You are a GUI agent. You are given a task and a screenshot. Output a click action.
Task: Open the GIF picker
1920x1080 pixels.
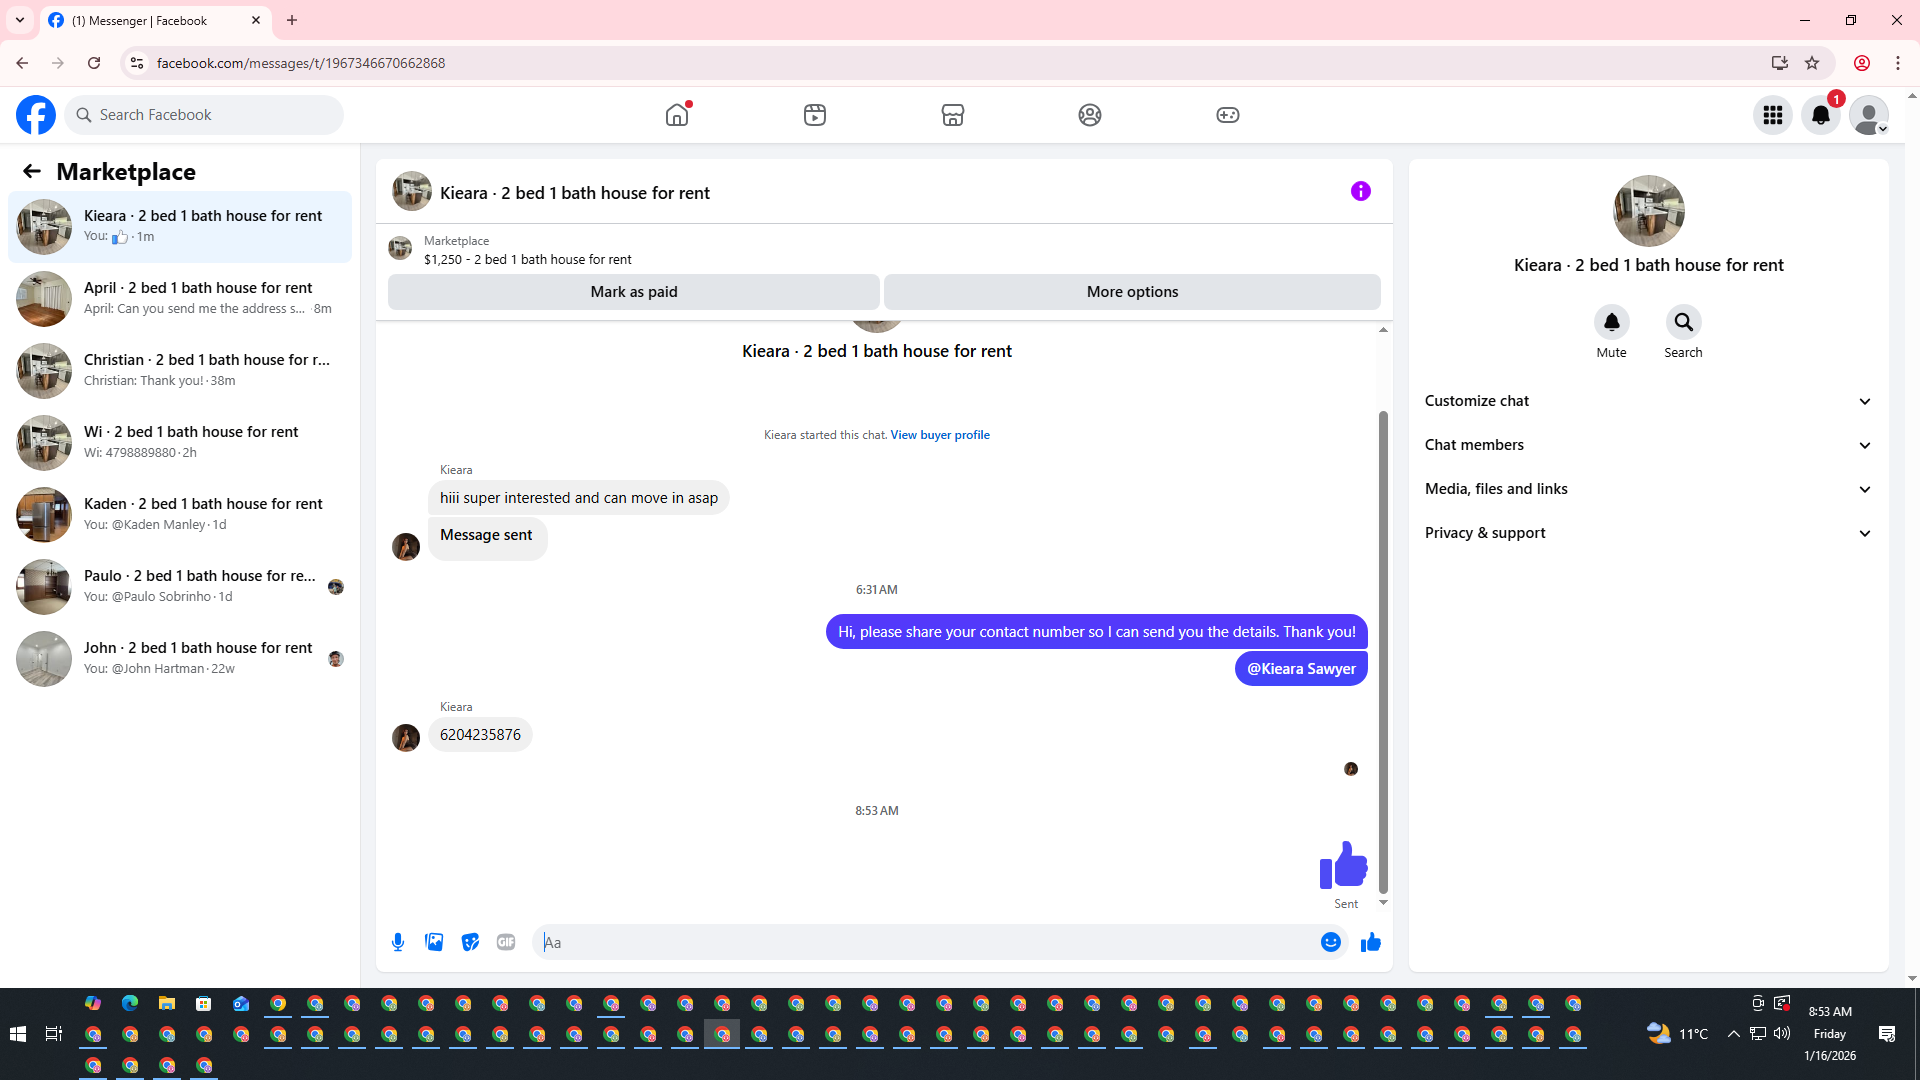point(506,942)
